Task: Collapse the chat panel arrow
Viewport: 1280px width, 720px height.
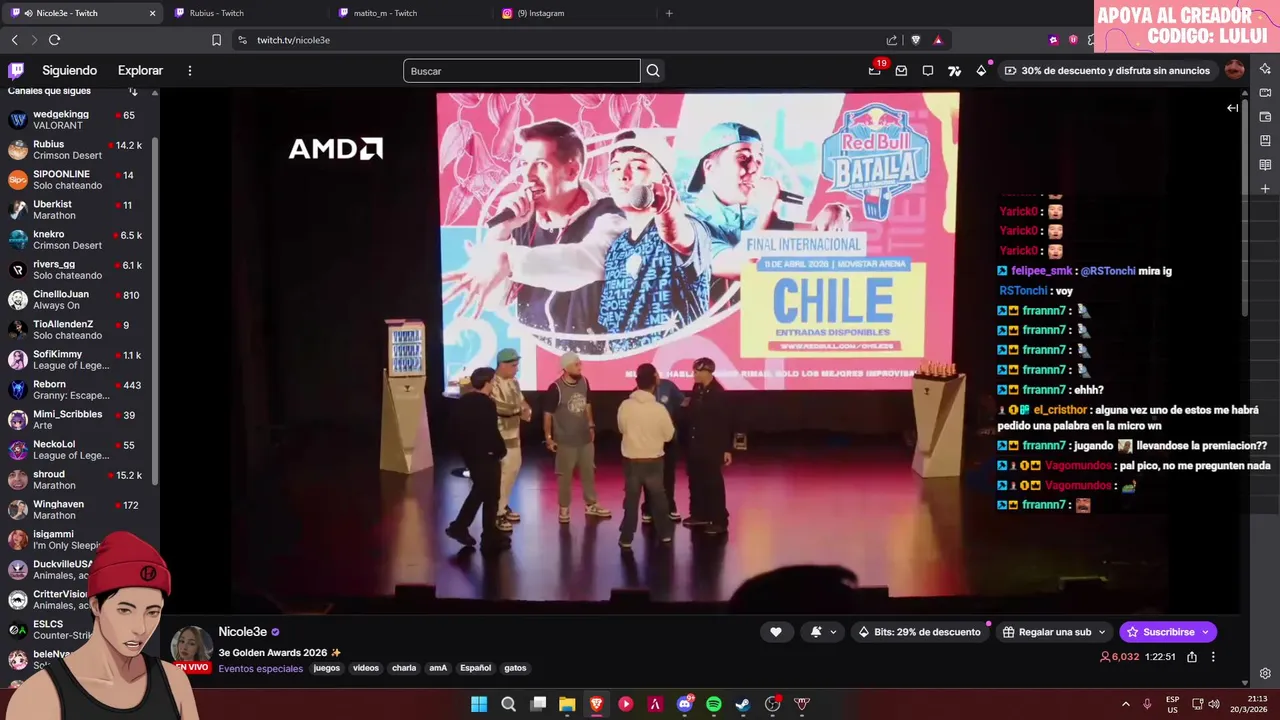Action: tap(1232, 108)
